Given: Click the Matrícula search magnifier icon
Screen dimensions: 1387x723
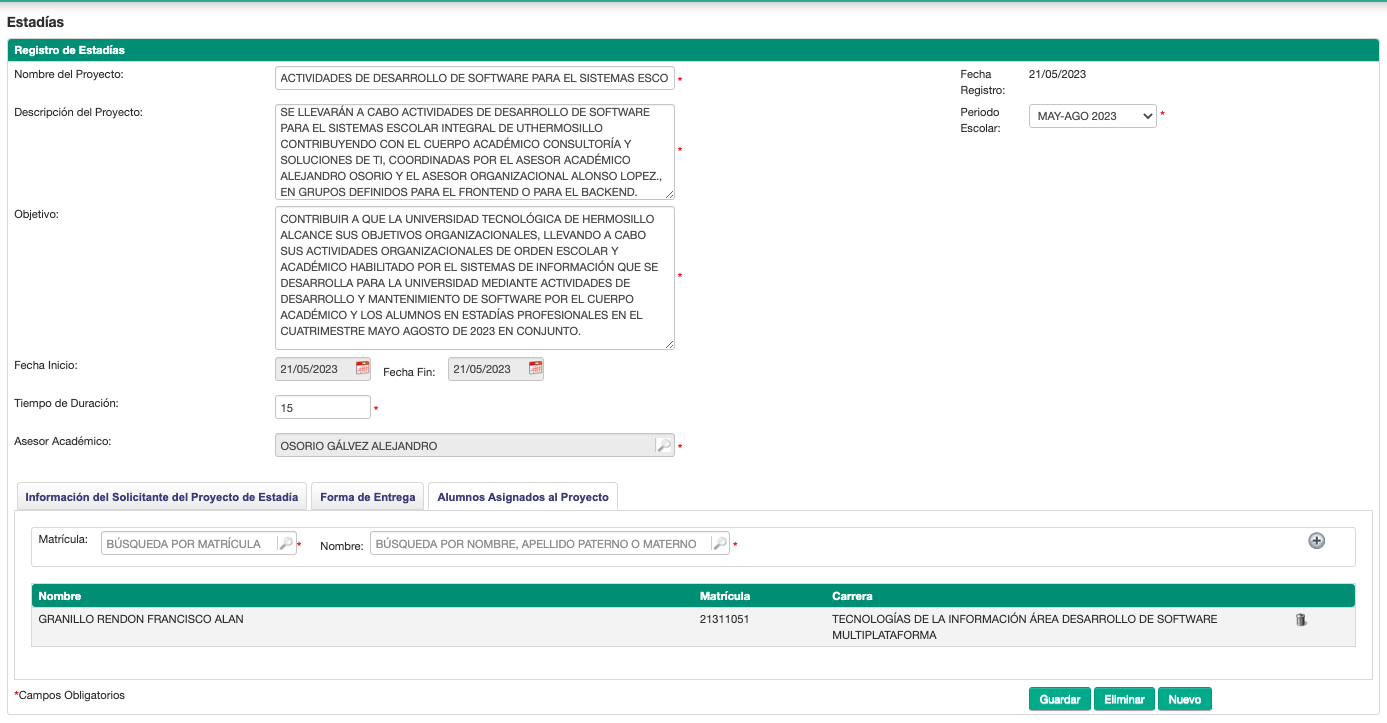Looking at the screenshot, I should (x=286, y=544).
